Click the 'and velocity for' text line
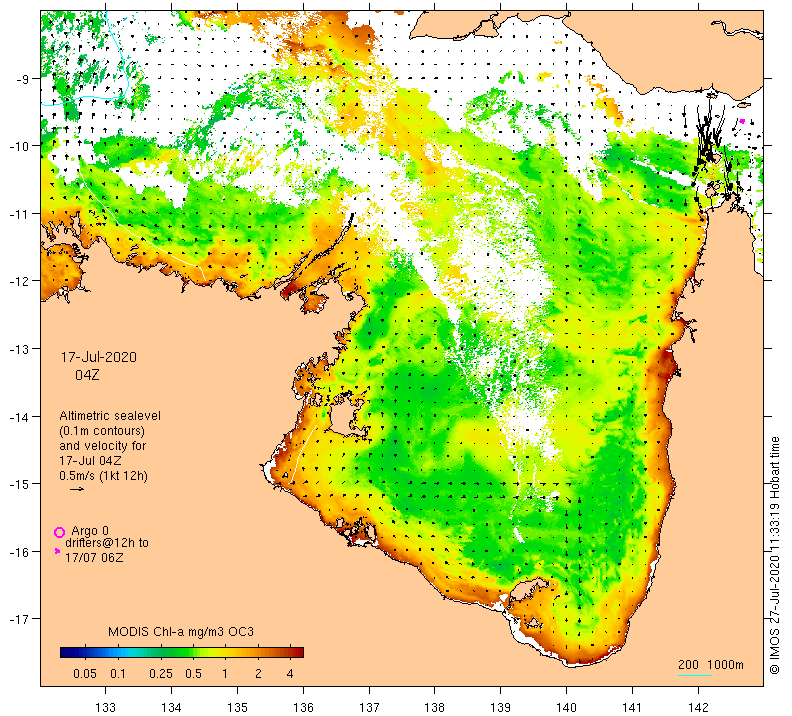Image resolution: width=792 pixels, height=716 pixels. tap(103, 446)
